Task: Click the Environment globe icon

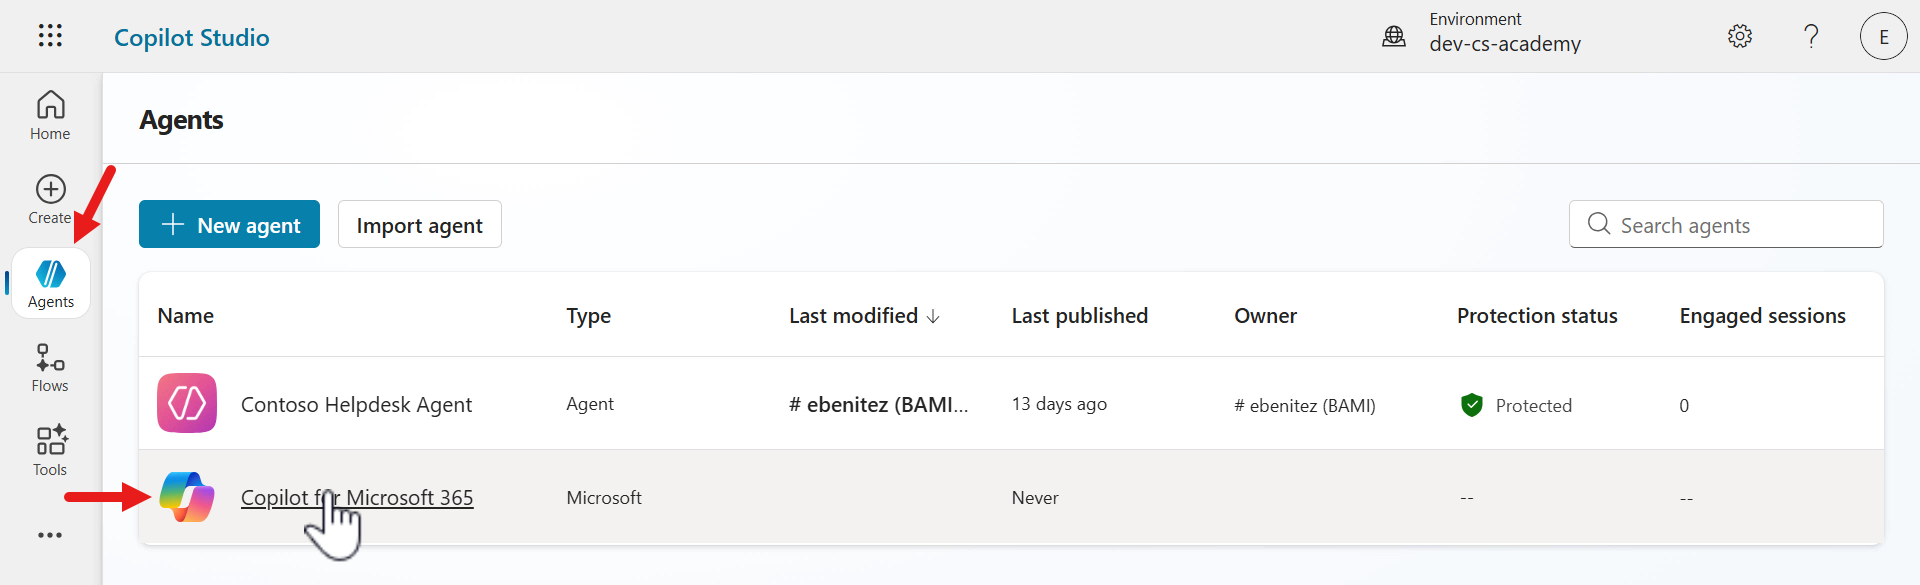Action: pyautogui.click(x=1394, y=37)
